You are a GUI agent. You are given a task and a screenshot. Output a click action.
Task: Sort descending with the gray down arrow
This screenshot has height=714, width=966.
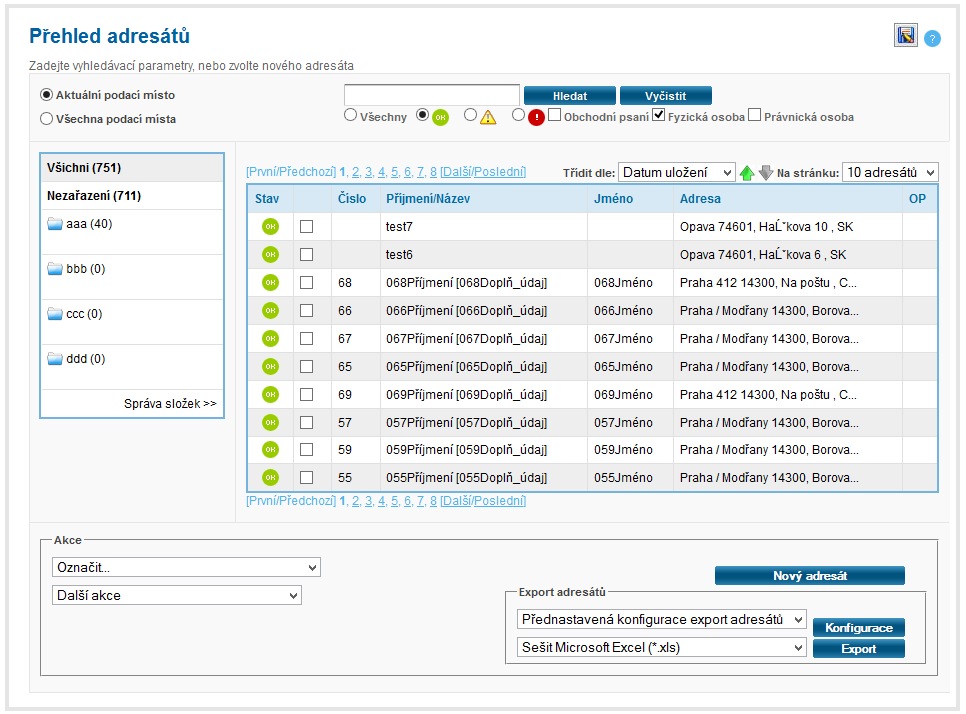[x=765, y=173]
